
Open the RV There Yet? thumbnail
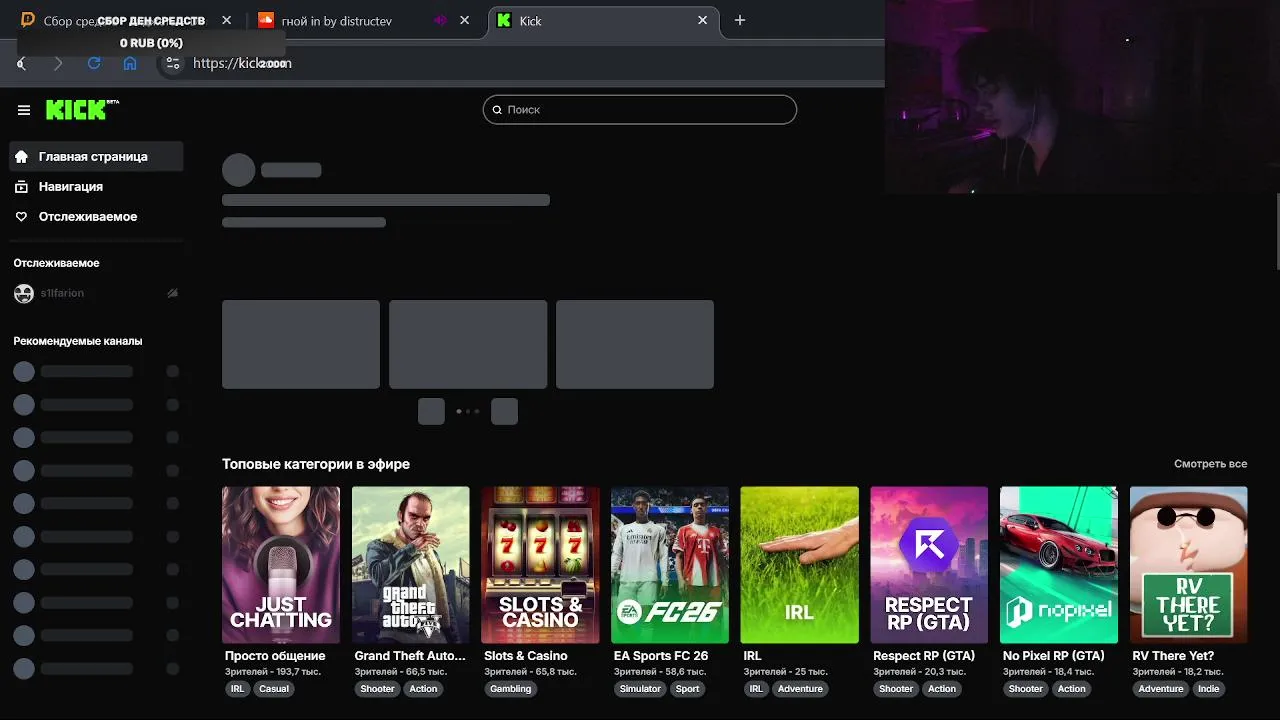[1188, 565]
